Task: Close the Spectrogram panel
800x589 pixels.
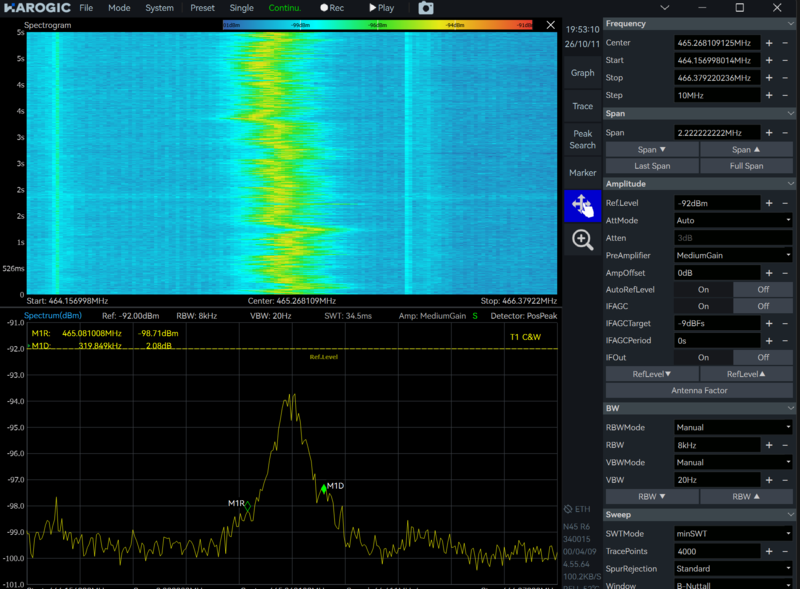Action: coord(551,25)
